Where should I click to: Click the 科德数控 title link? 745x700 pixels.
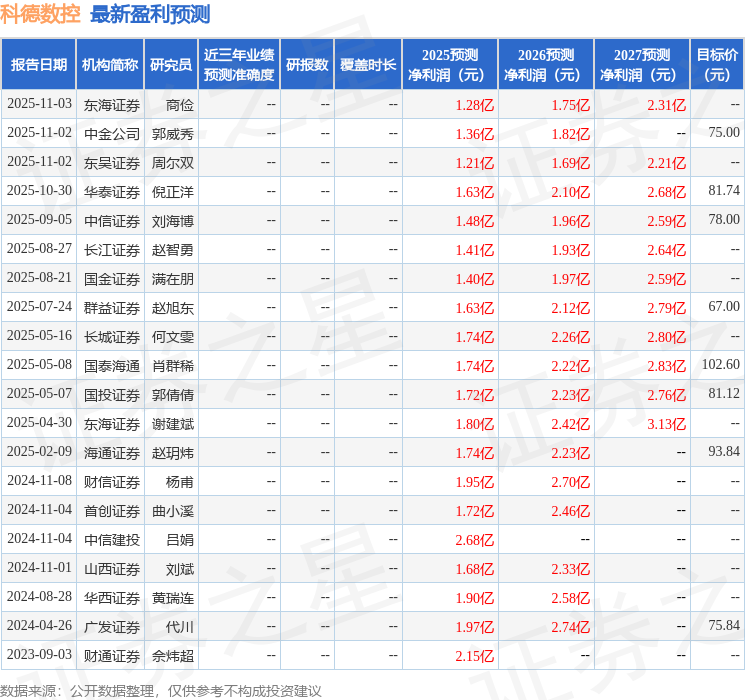pos(41,15)
